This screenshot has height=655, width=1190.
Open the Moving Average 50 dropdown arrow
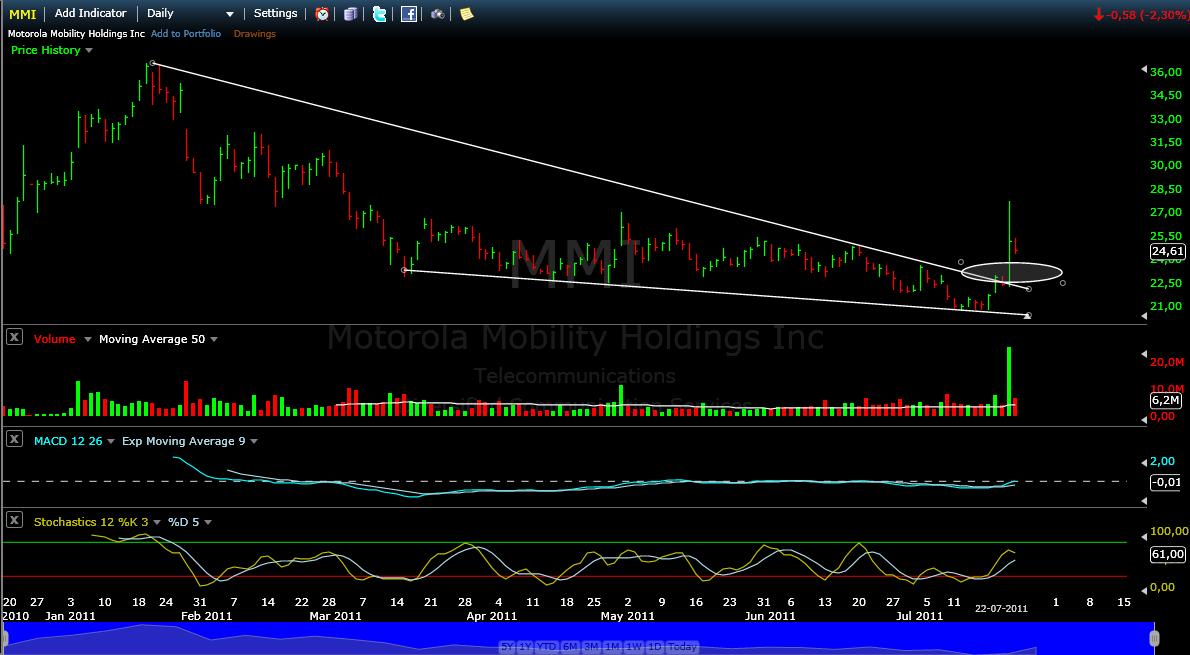coord(214,339)
